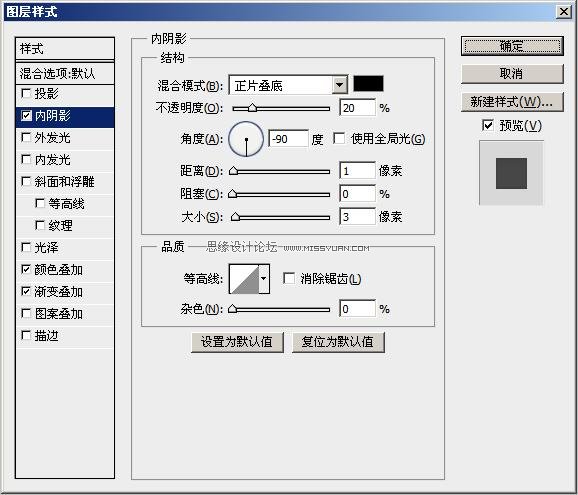The height and width of the screenshot is (495, 578).
Task: Select the 描边 stroke list entry
Action: (65, 336)
